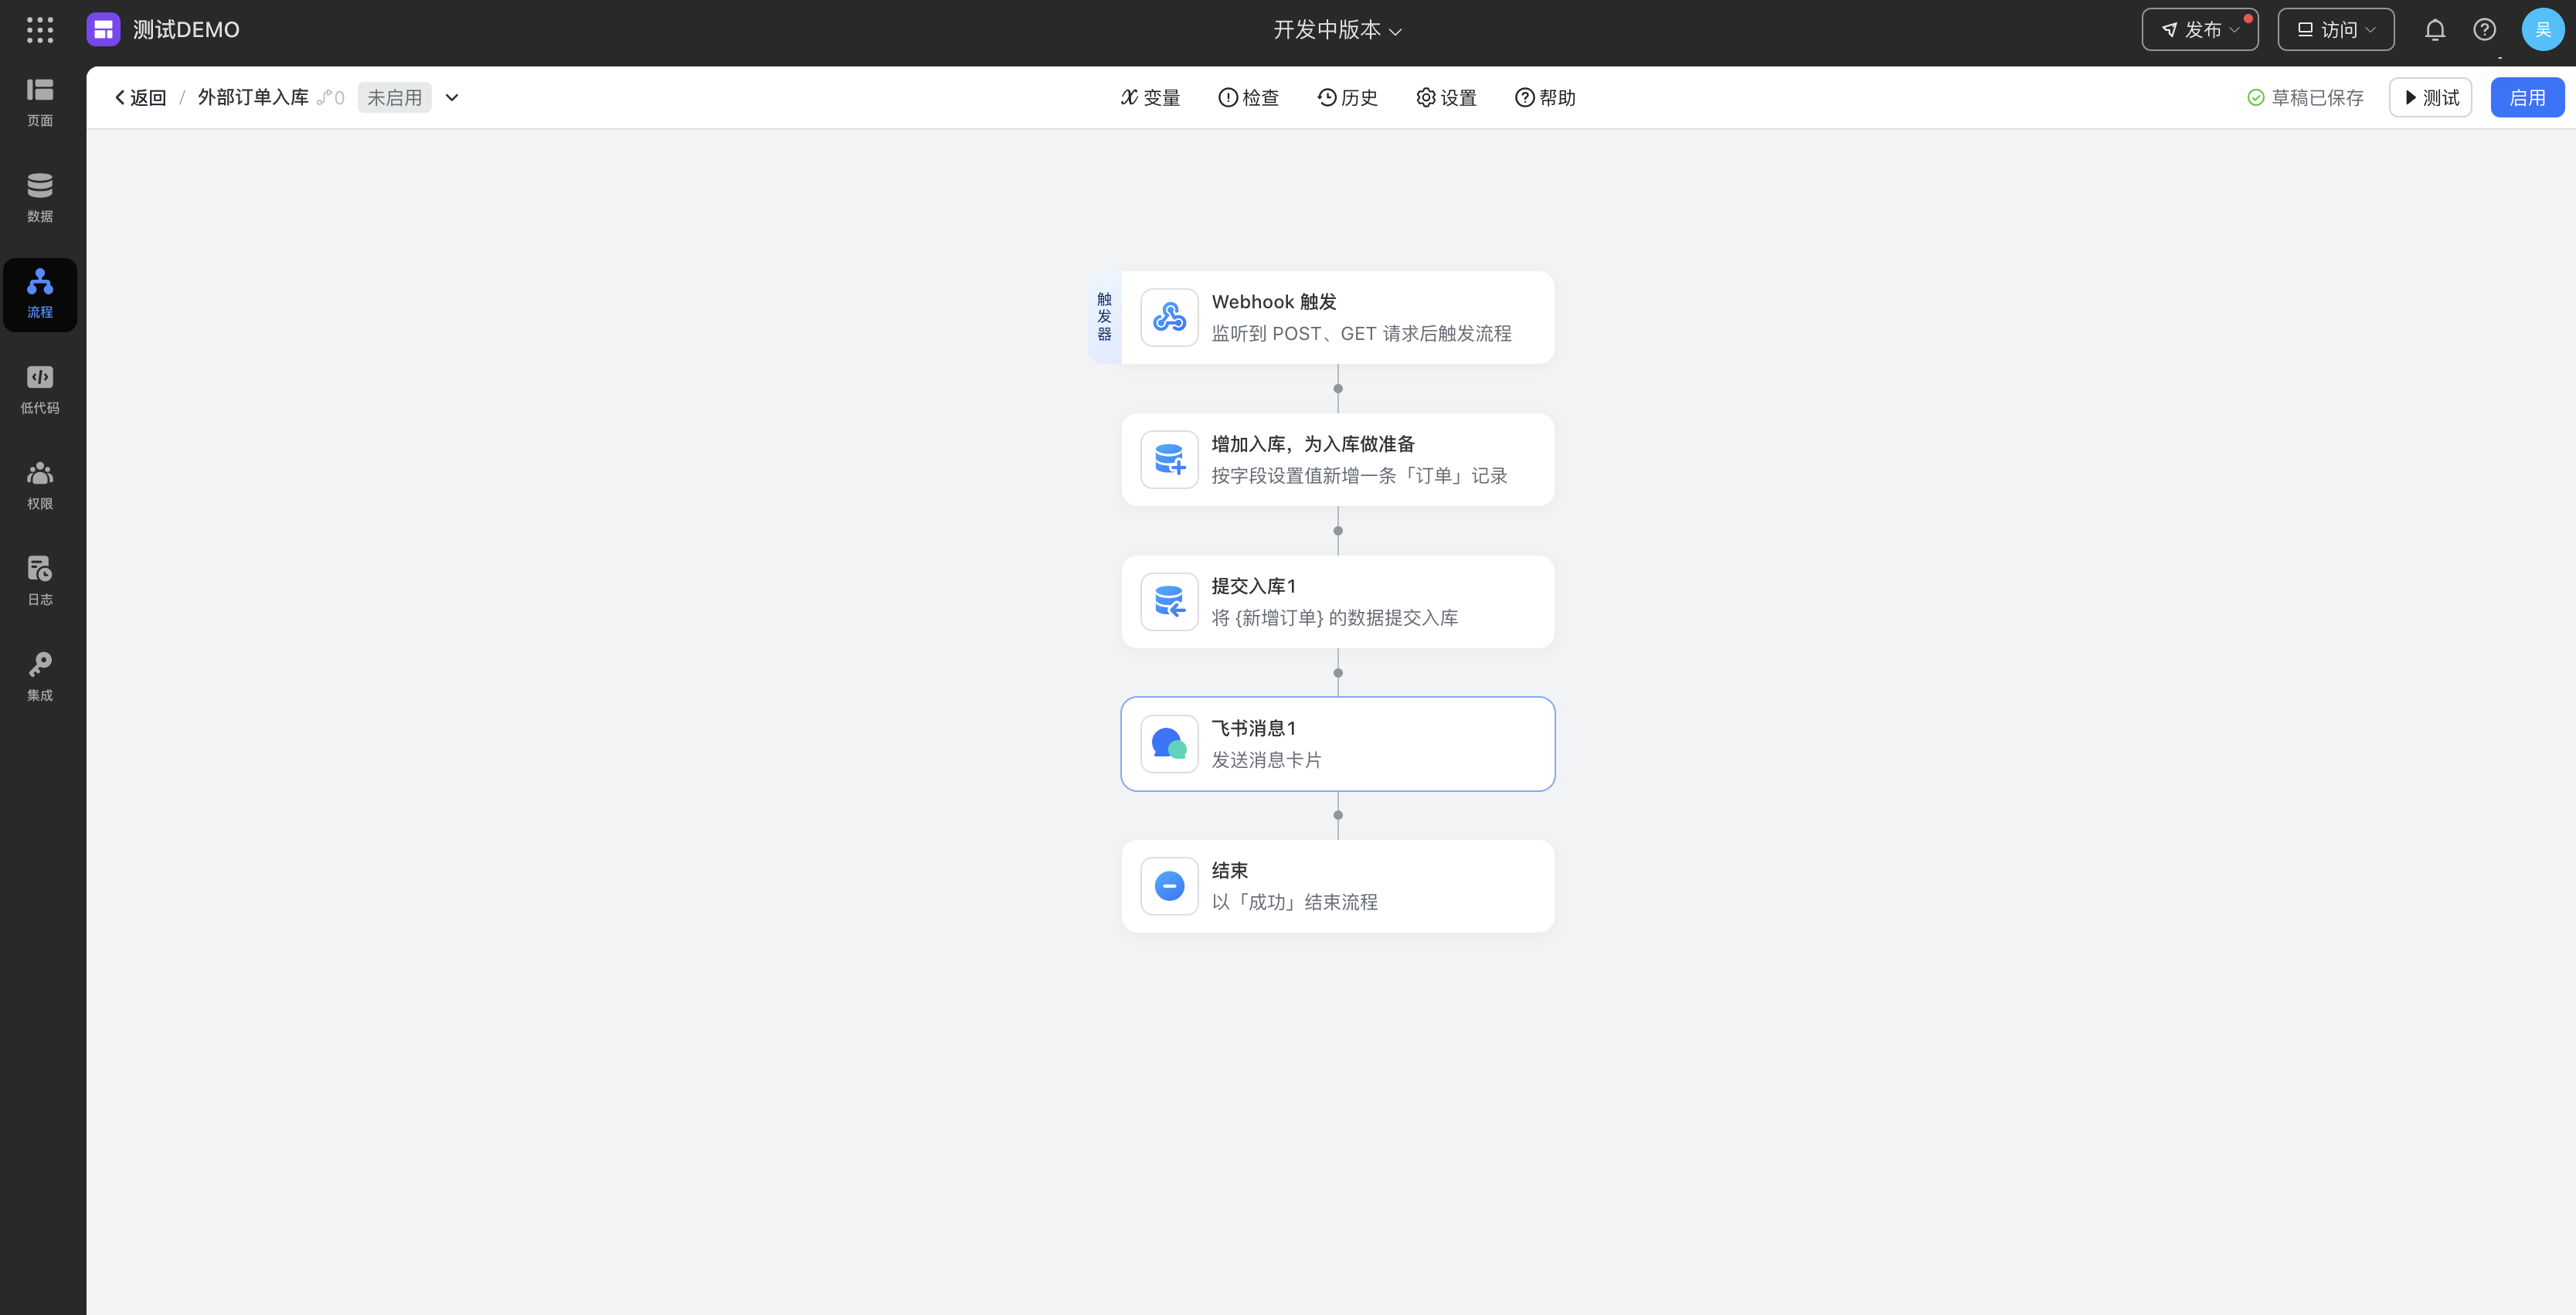Open the 访问 dropdown button
Viewport: 2576px width, 1315px height.
pos(2335,30)
